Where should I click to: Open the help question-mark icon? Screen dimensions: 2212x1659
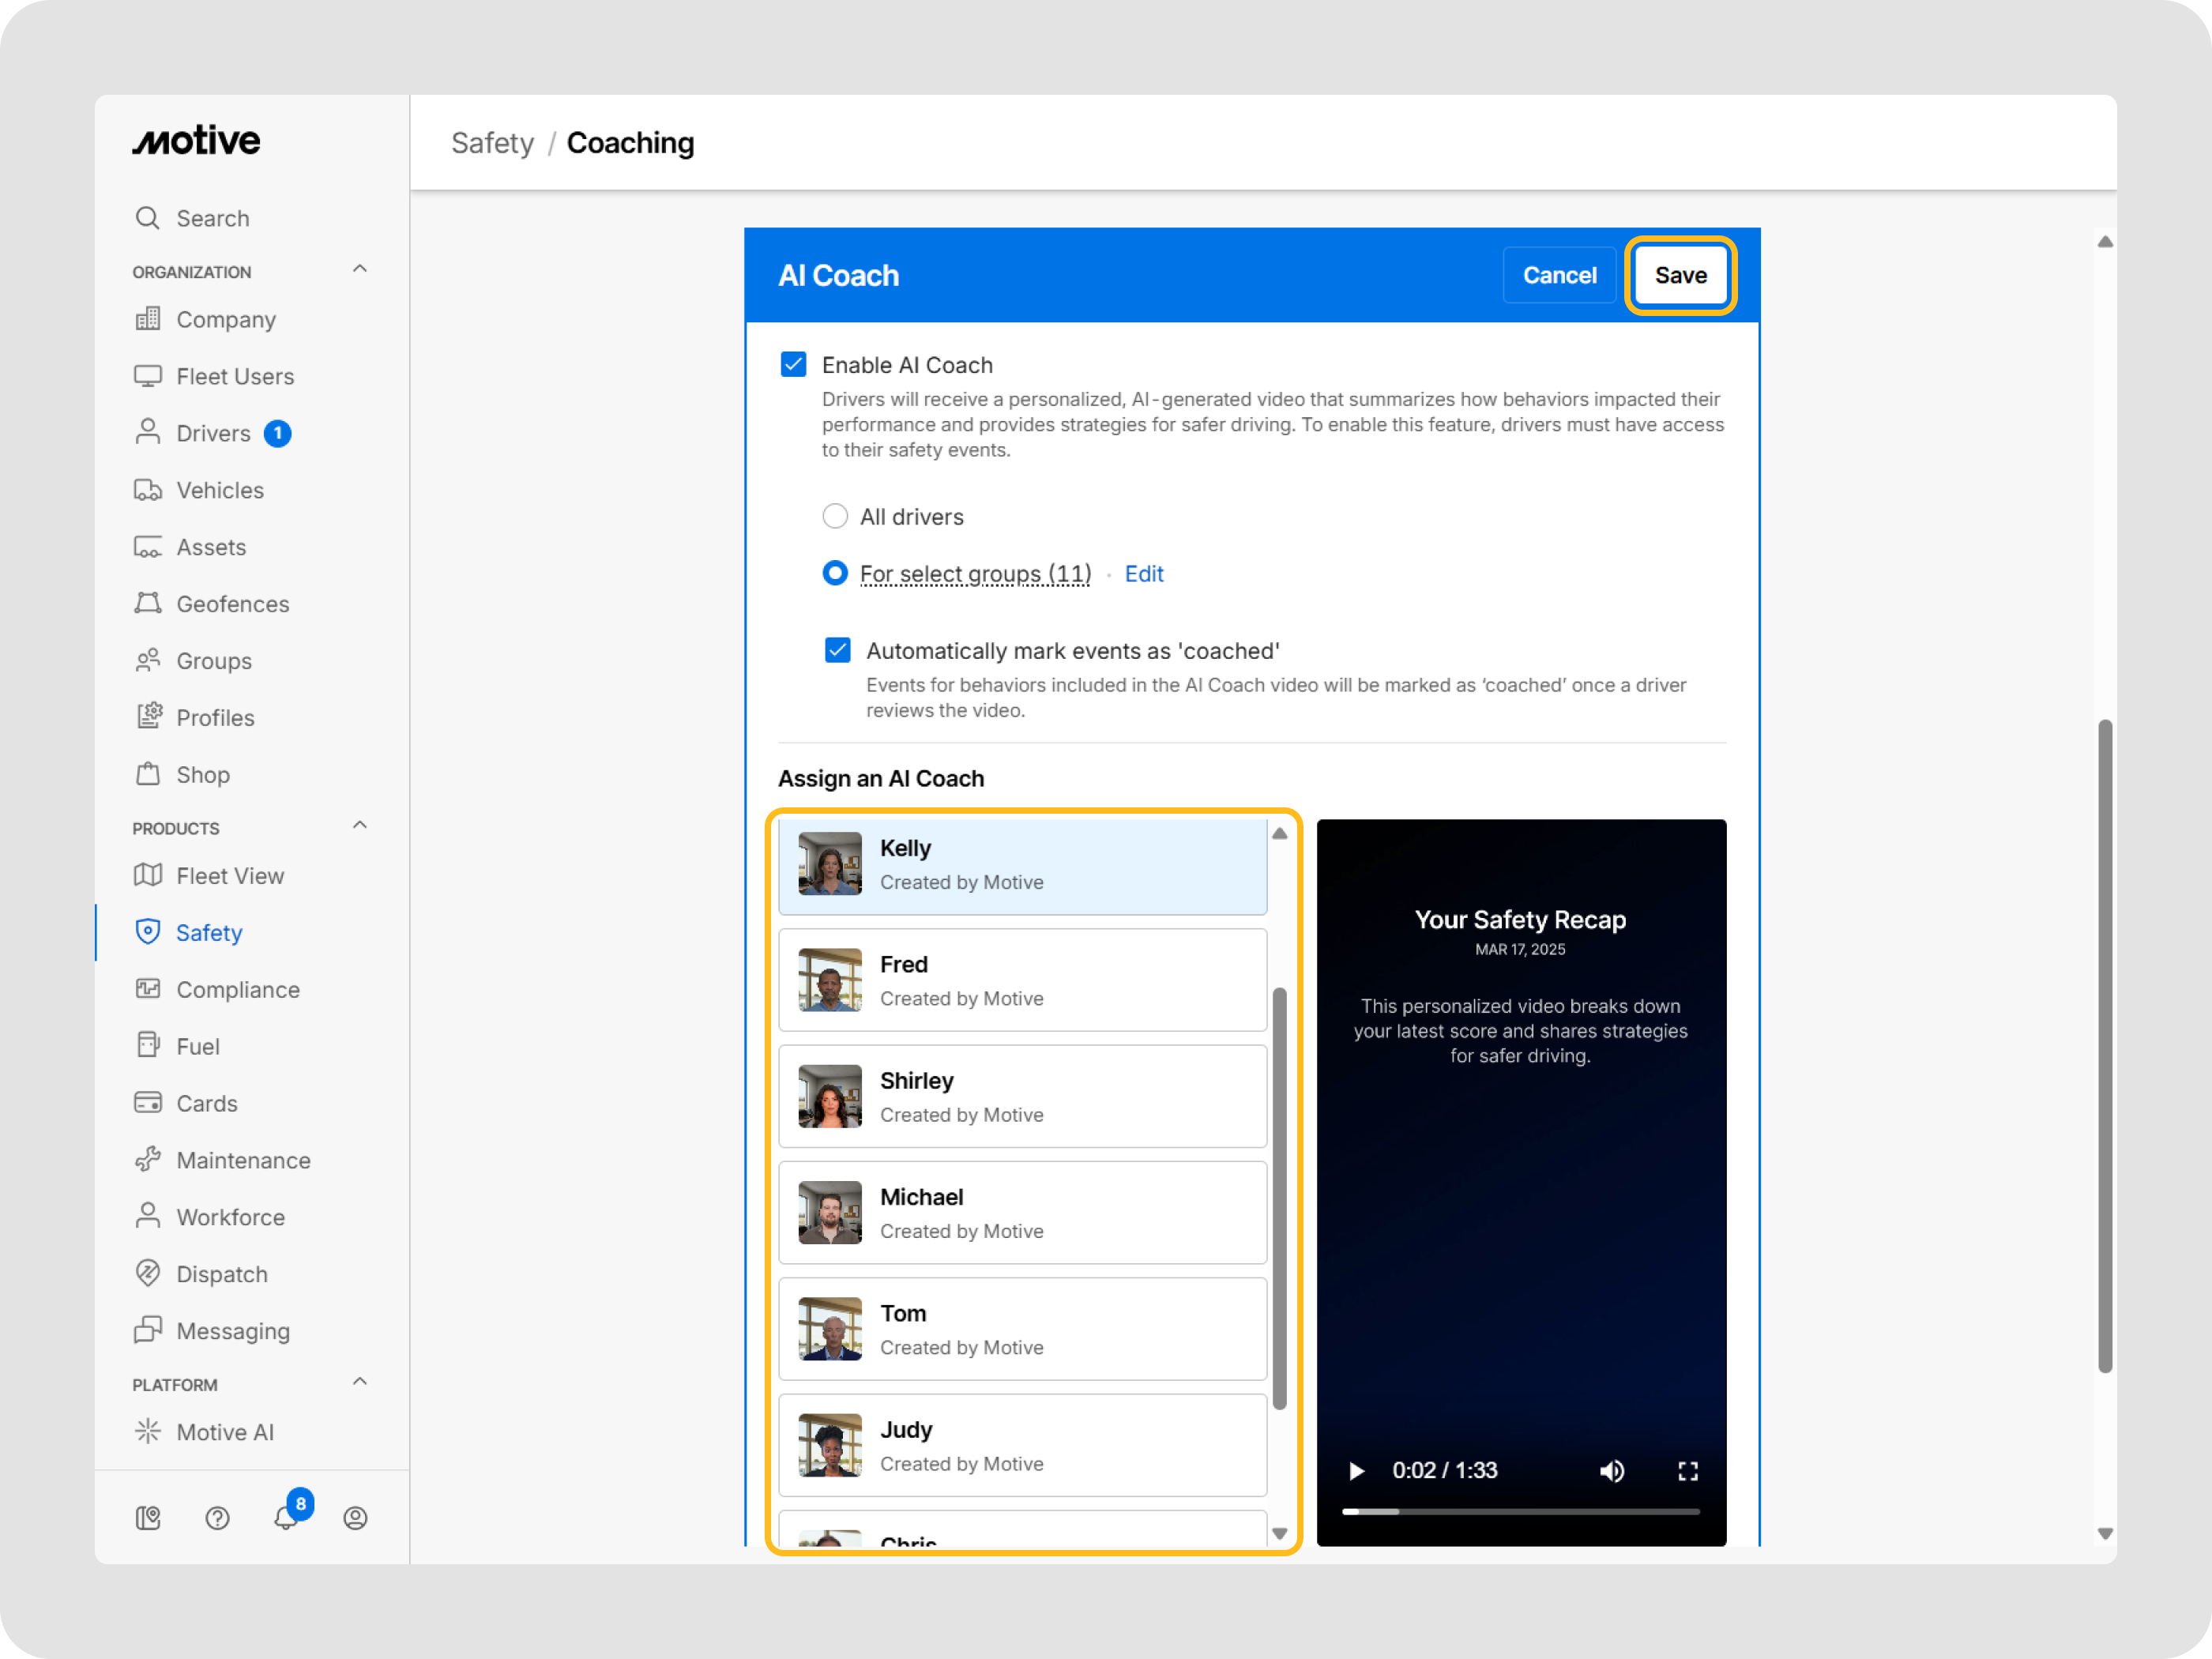coord(217,1518)
